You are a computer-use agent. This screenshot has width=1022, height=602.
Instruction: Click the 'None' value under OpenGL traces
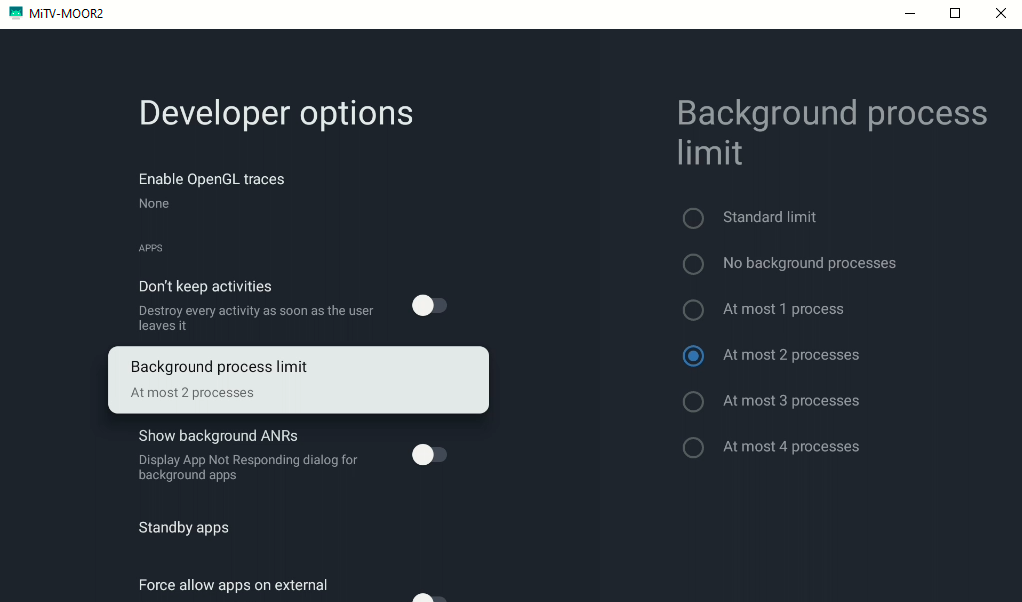(154, 203)
